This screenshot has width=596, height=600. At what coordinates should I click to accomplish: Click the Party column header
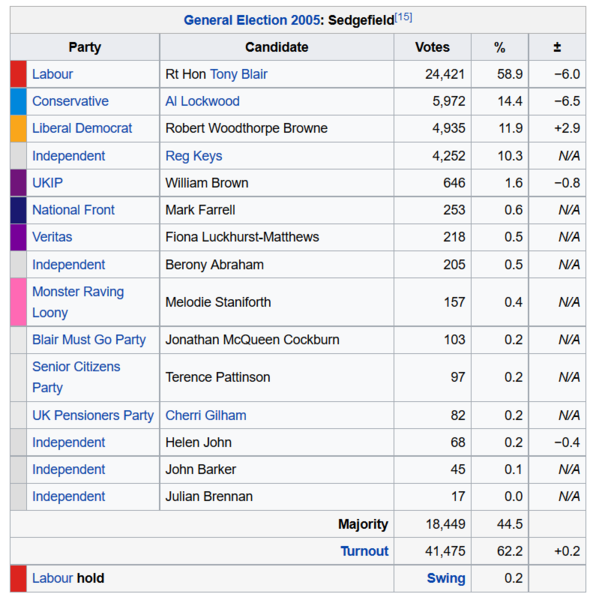85,47
